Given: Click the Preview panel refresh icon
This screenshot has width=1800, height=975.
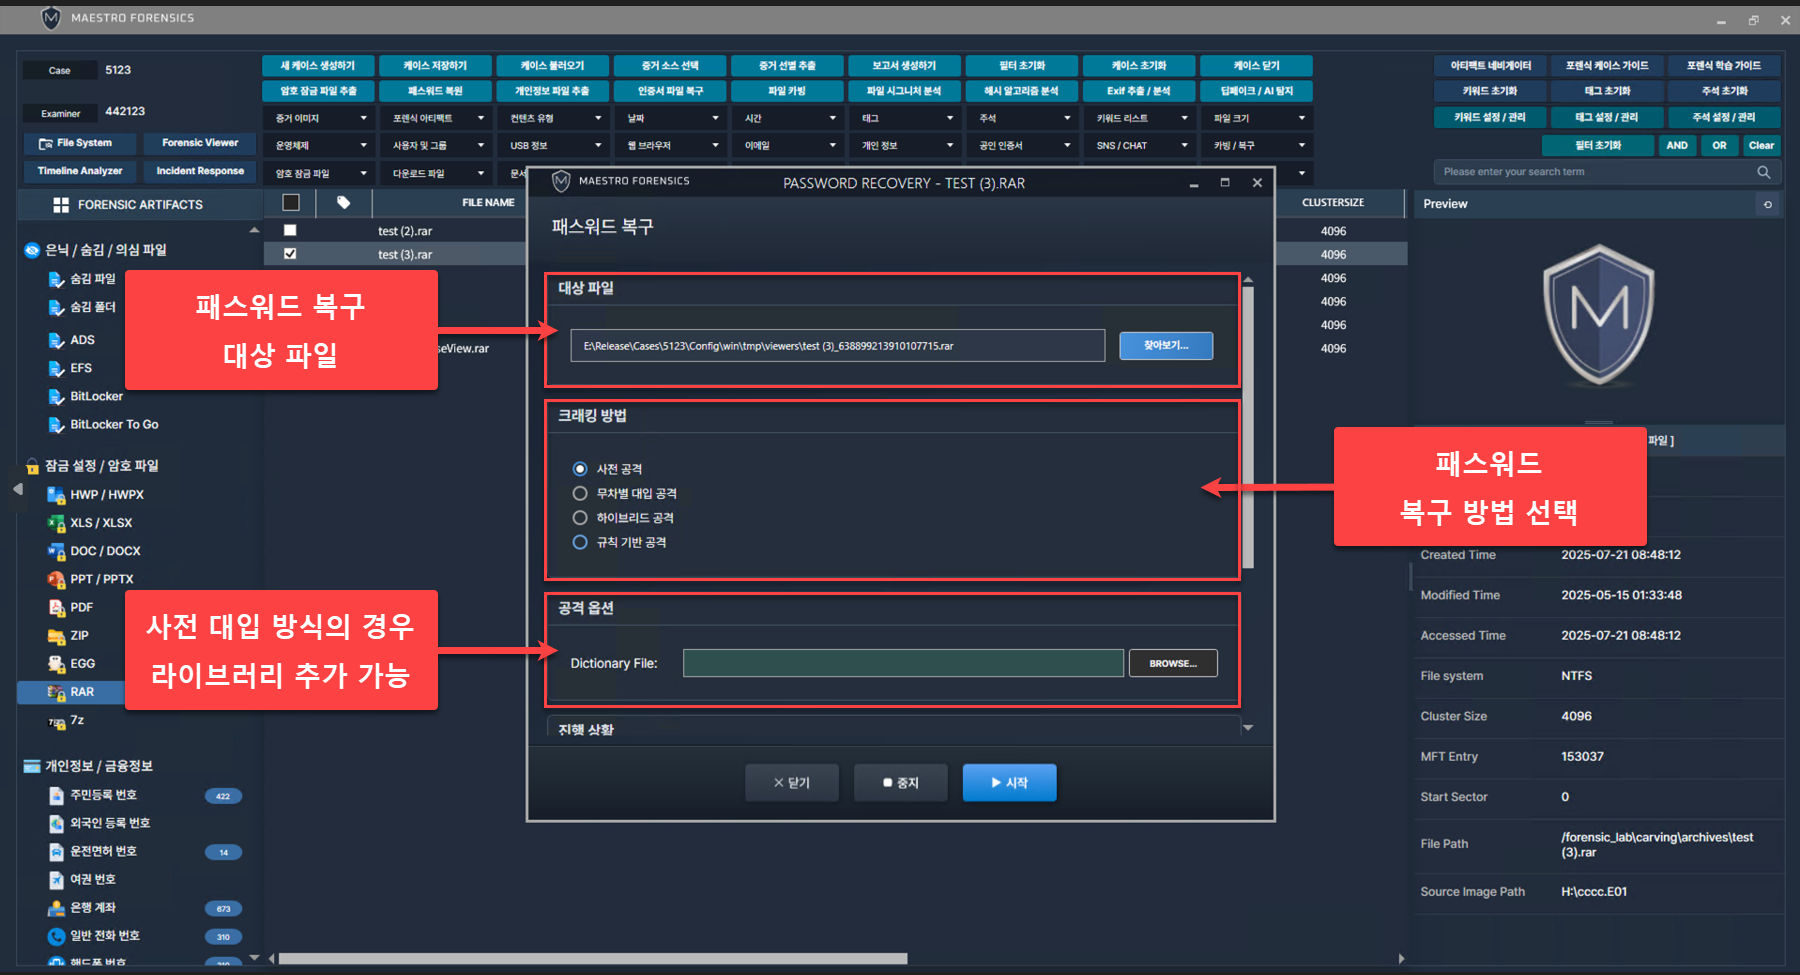Looking at the screenshot, I should coord(1767,204).
